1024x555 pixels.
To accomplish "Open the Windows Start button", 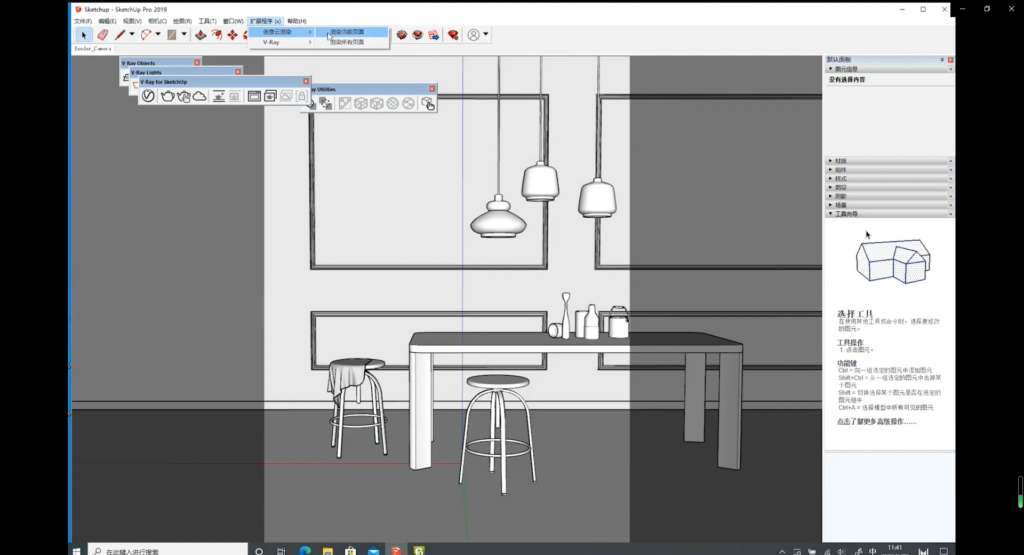I will coord(76,551).
